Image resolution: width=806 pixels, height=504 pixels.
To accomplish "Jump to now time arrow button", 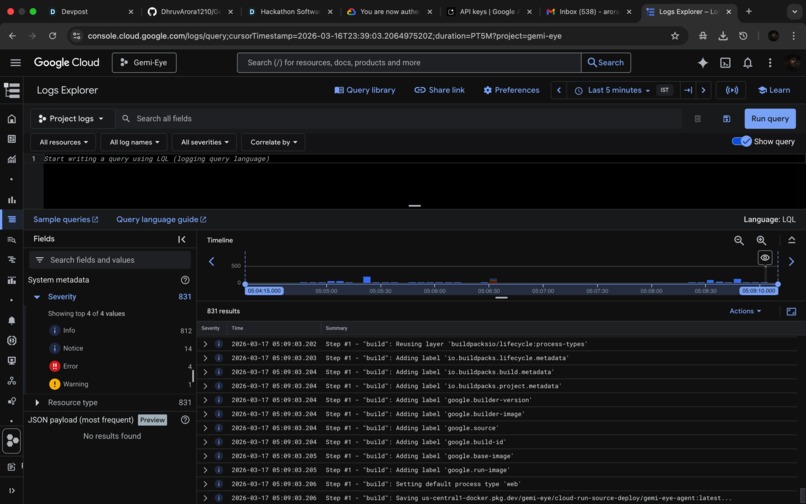I will (x=688, y=90).
